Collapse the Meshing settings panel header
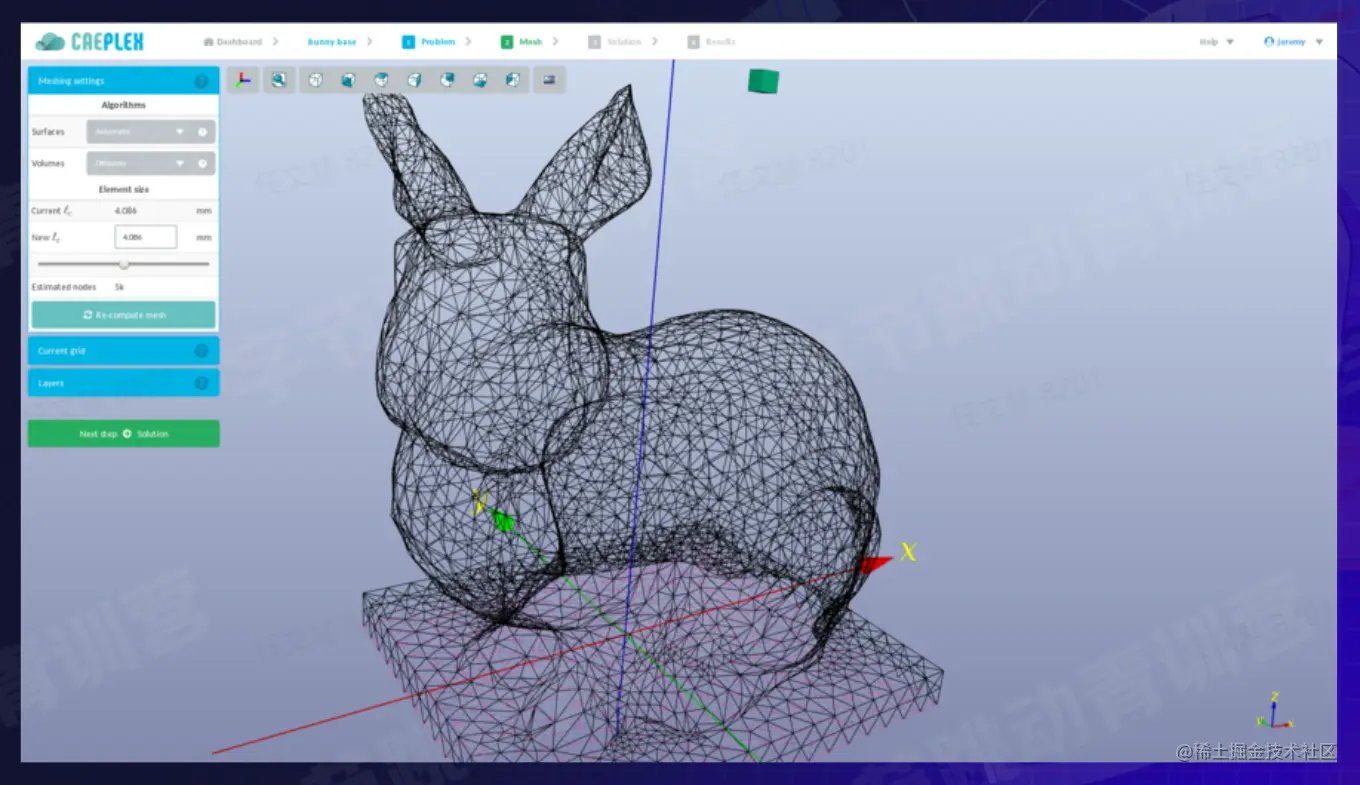The image size is (1360, 785). tap(123, 81)
